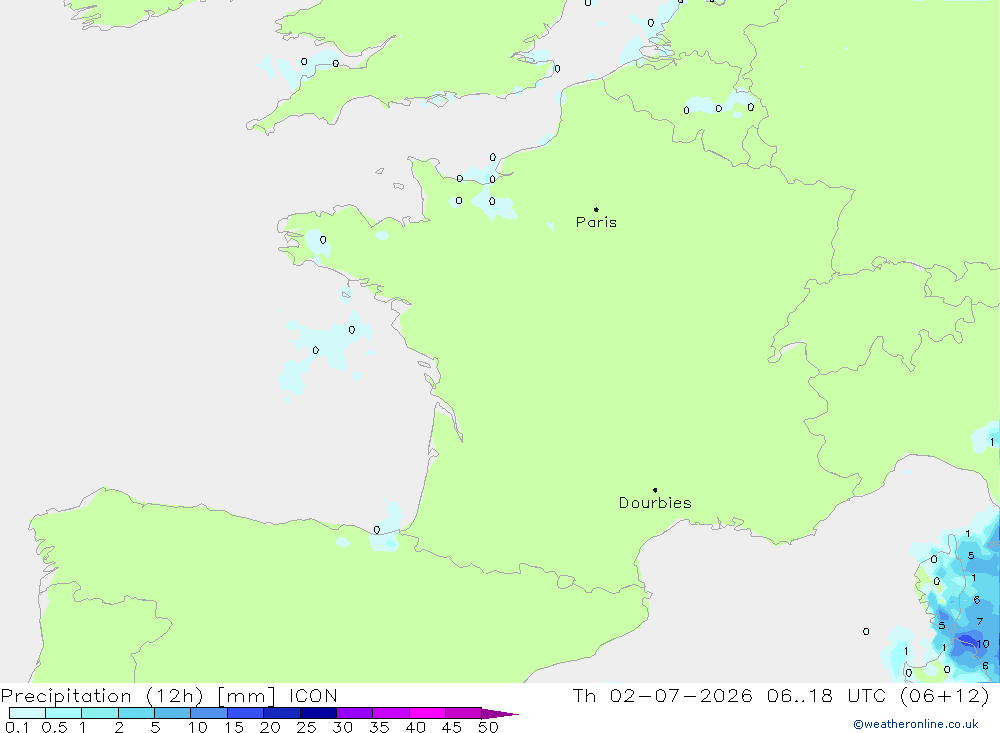The height and width of the screenshot is (733, 1000).
Task: Pick the 15–20 mm legend swatch
Action: click(246, 713)
